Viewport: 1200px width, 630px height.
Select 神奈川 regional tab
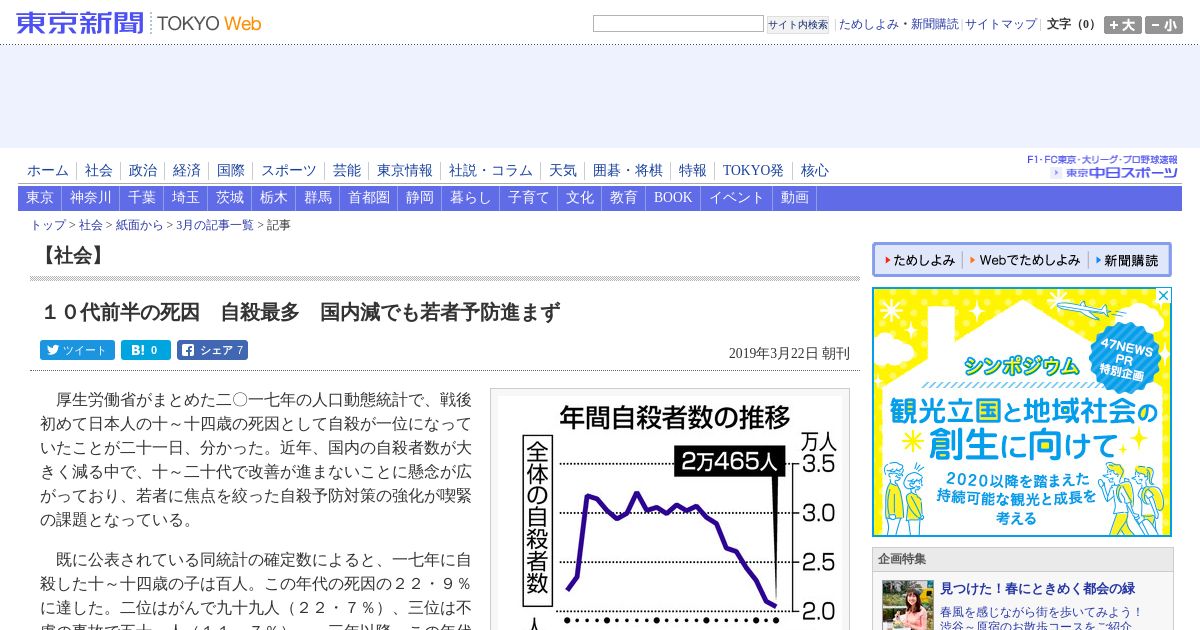(91, 198)
